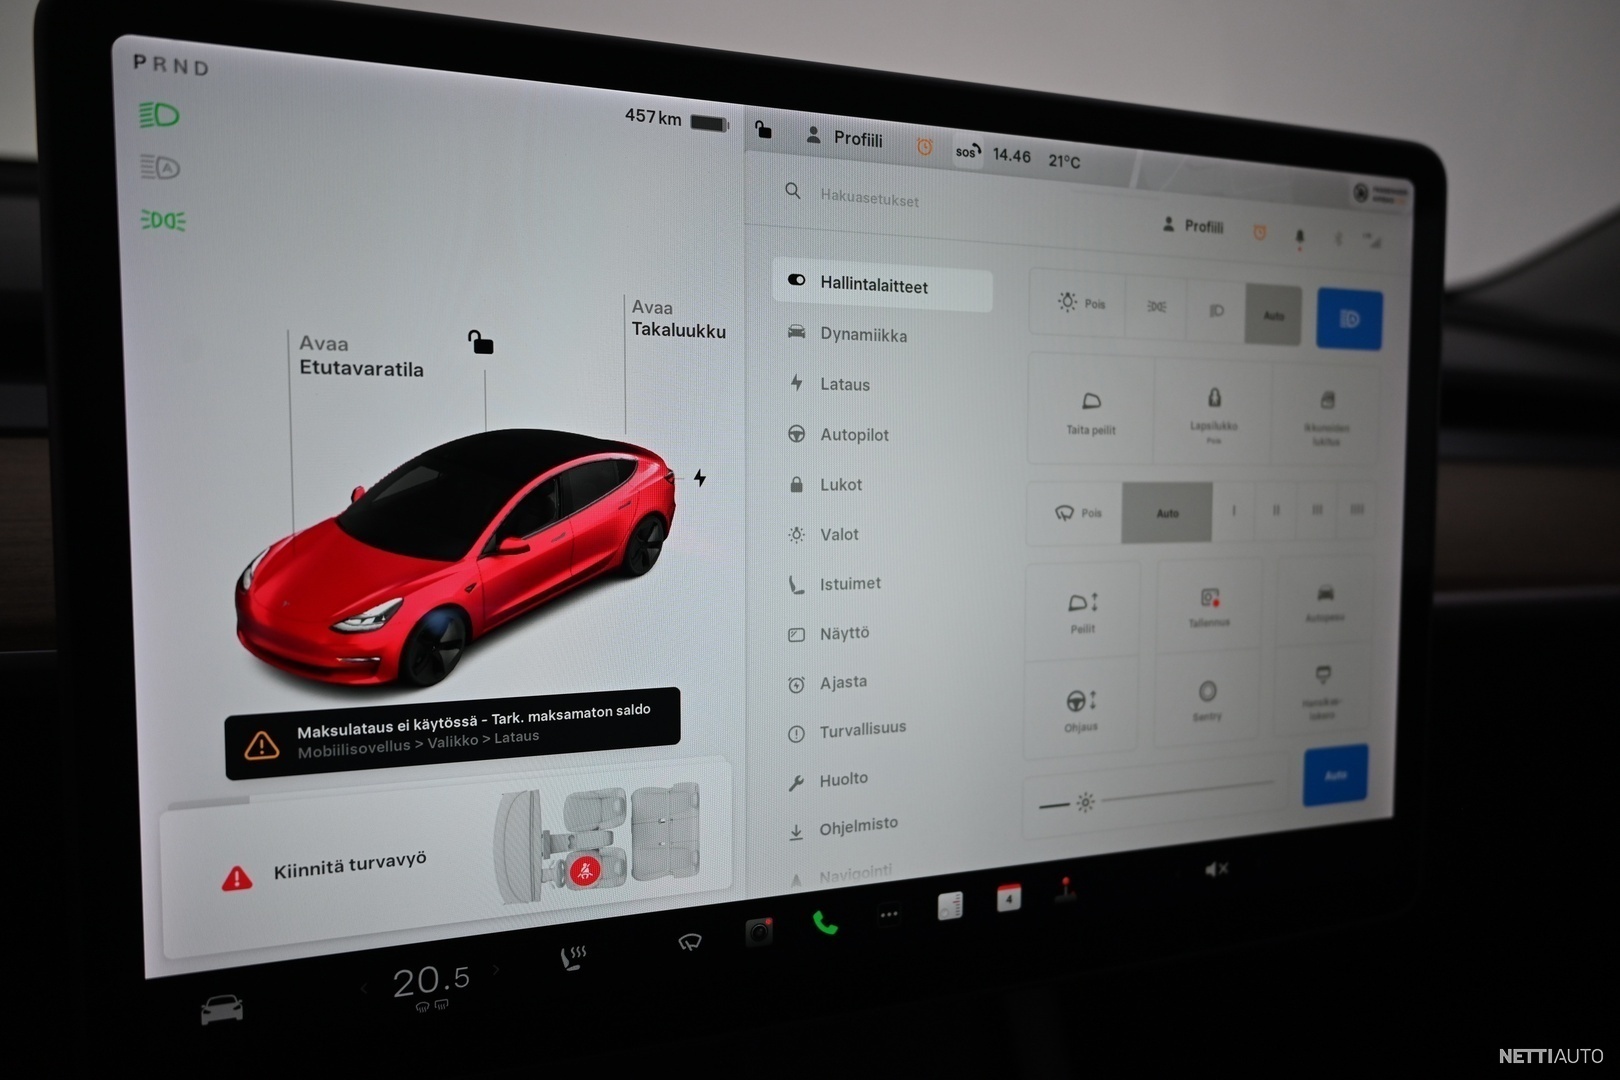Screen dimensions: 1620x1080
Task: Tap the bell notification icon
Action: pos(1300,237)
